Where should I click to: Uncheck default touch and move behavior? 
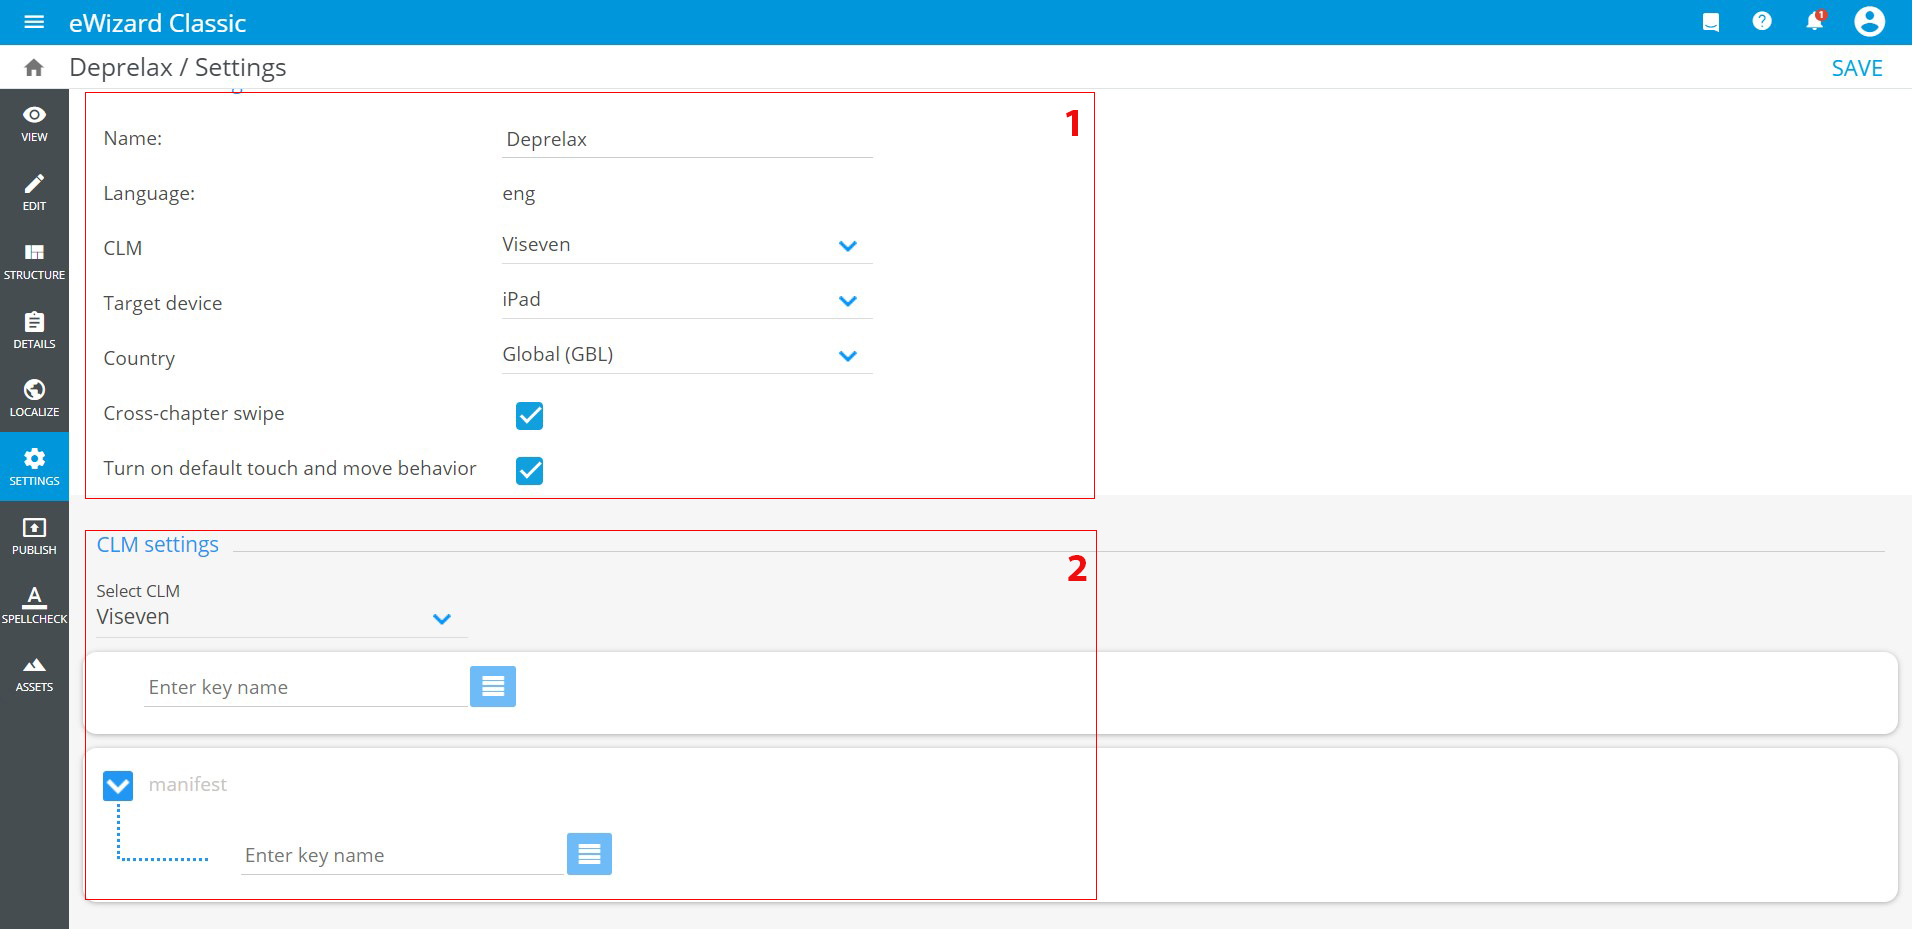[x=529, y=471]
